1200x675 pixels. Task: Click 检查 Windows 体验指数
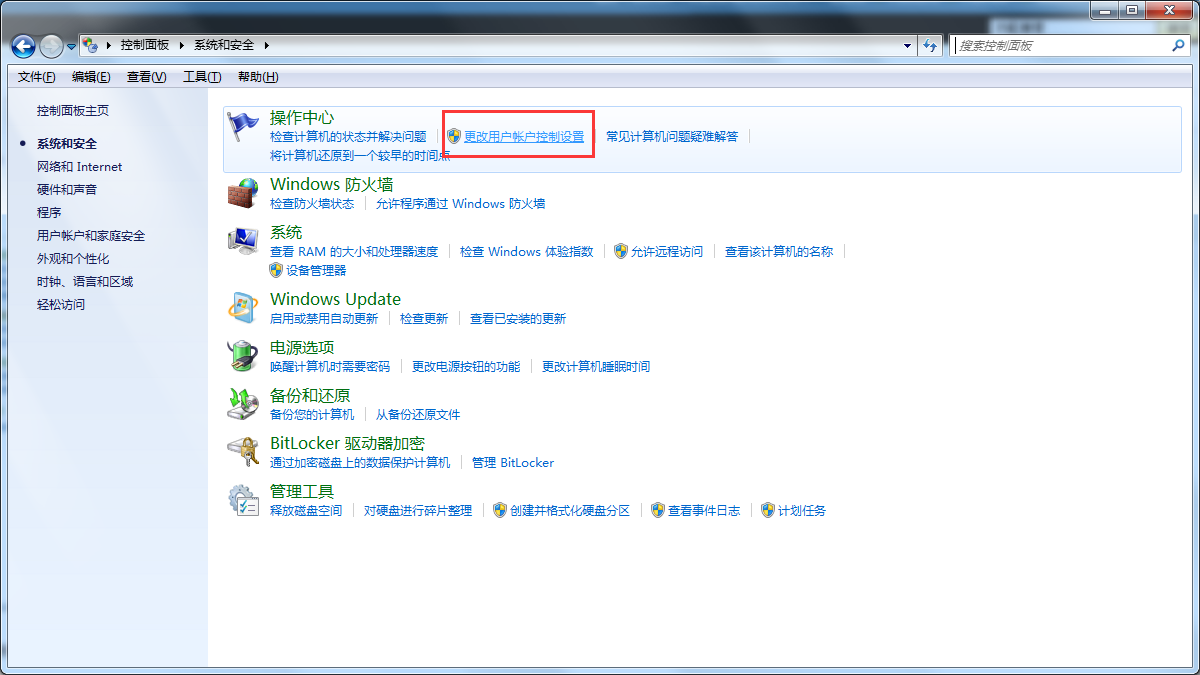click(x=527, y=252)
